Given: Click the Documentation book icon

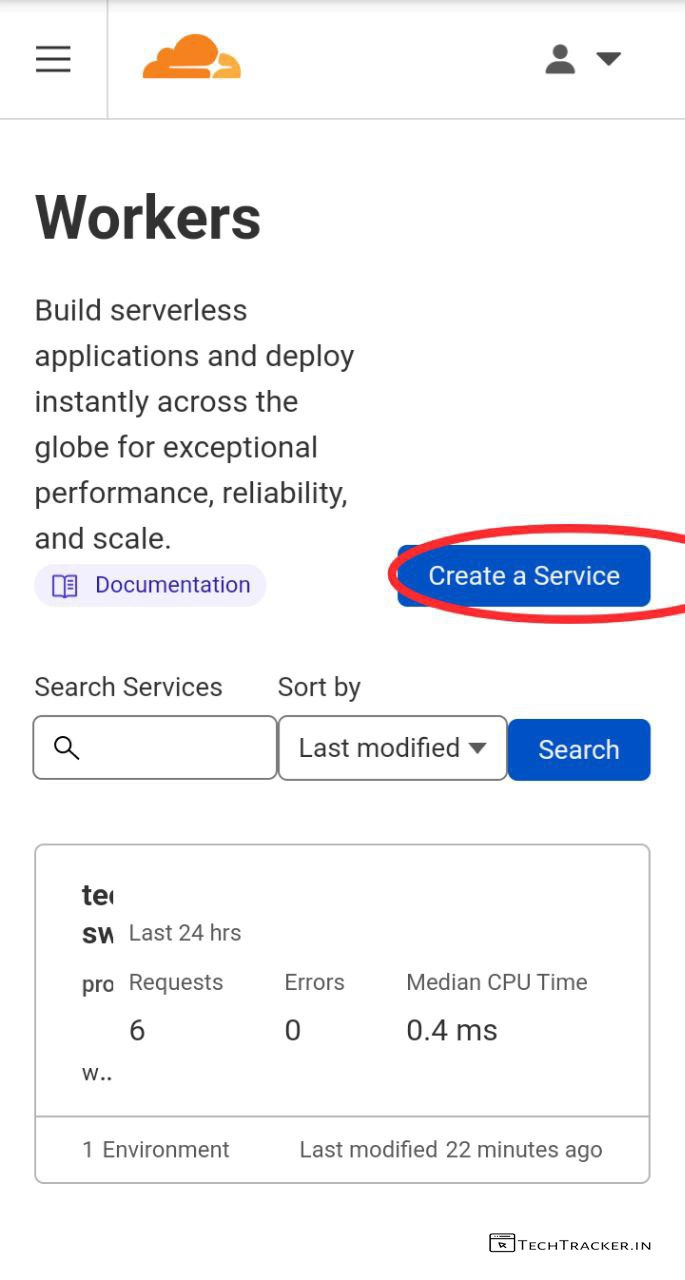Looking at the screenshot, I should [64, 586].
